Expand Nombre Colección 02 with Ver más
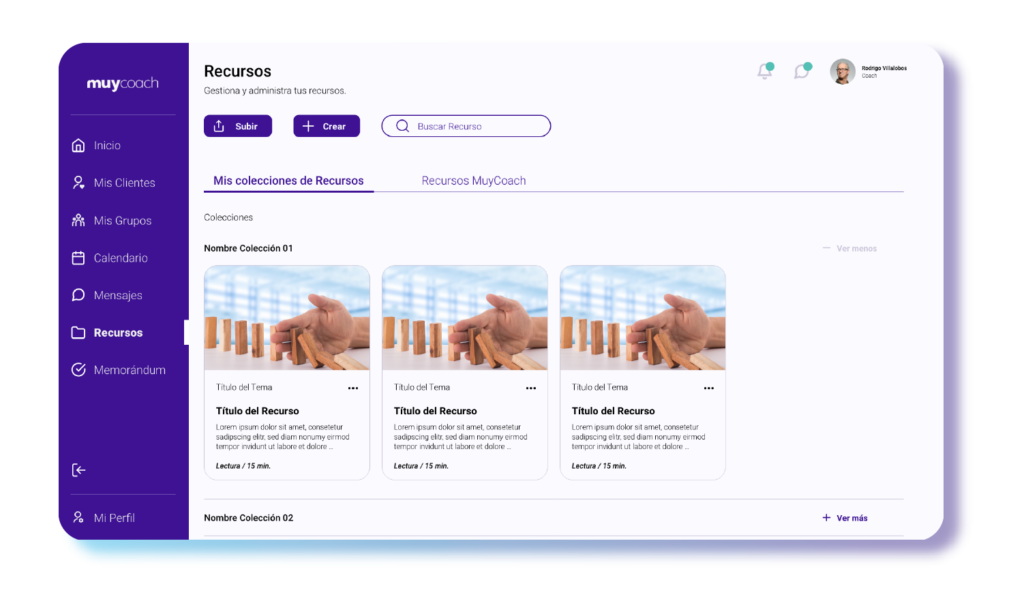This screenshot has width=1024, height=601. point(845,518)
